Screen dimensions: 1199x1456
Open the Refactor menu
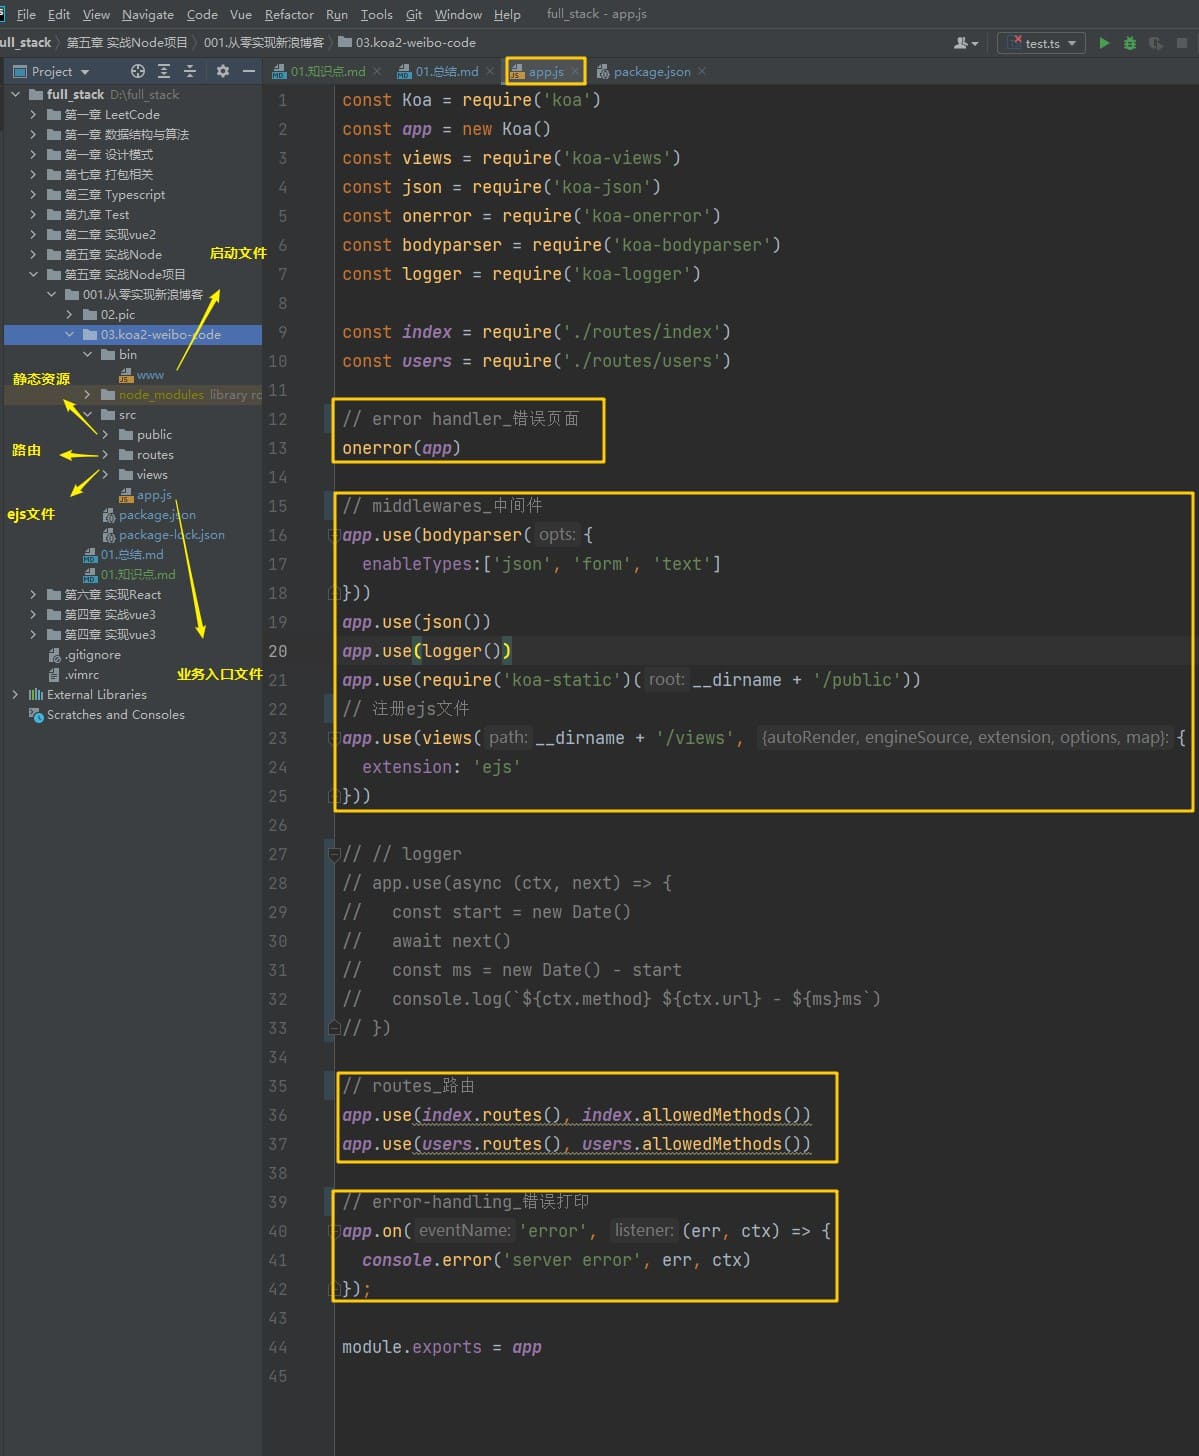(288, 14)
